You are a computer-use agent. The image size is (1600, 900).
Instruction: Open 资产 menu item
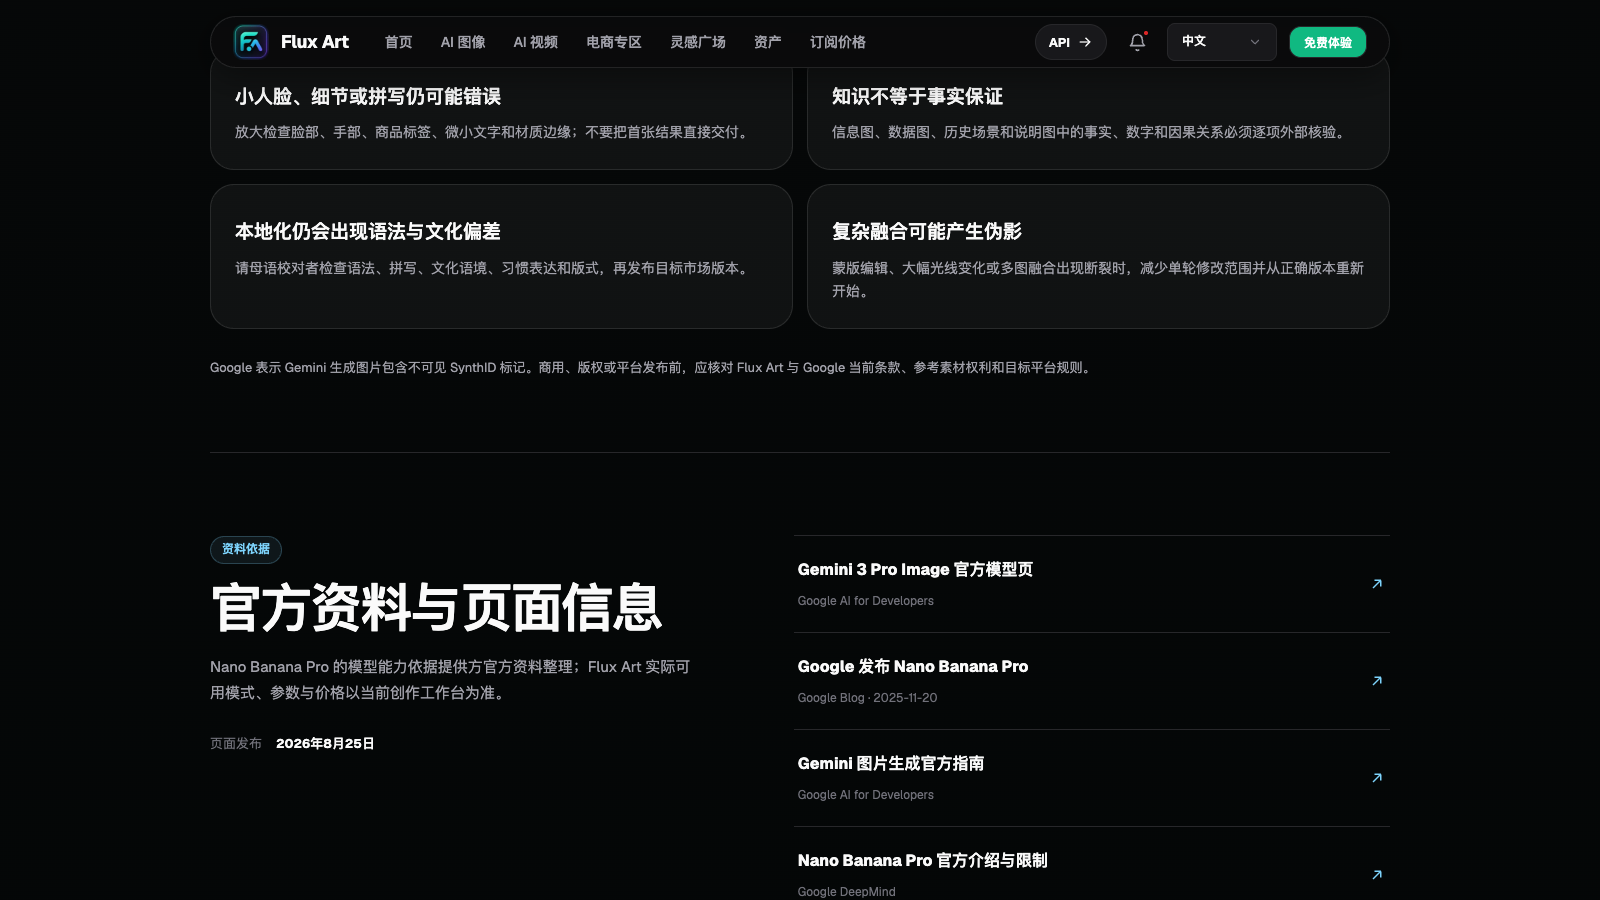(768, 42)
